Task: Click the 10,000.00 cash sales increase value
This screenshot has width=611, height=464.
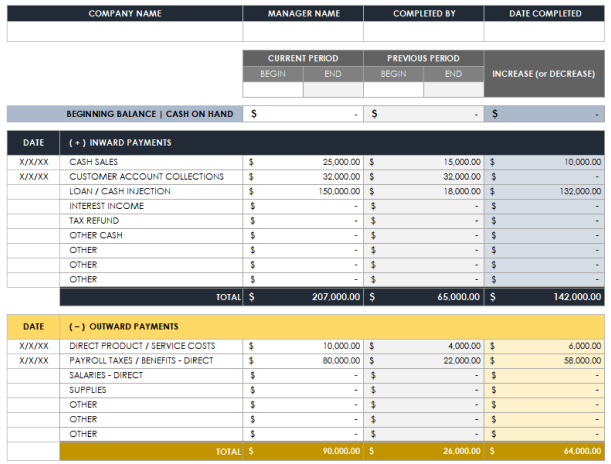Action: click(x=583, y=162)
